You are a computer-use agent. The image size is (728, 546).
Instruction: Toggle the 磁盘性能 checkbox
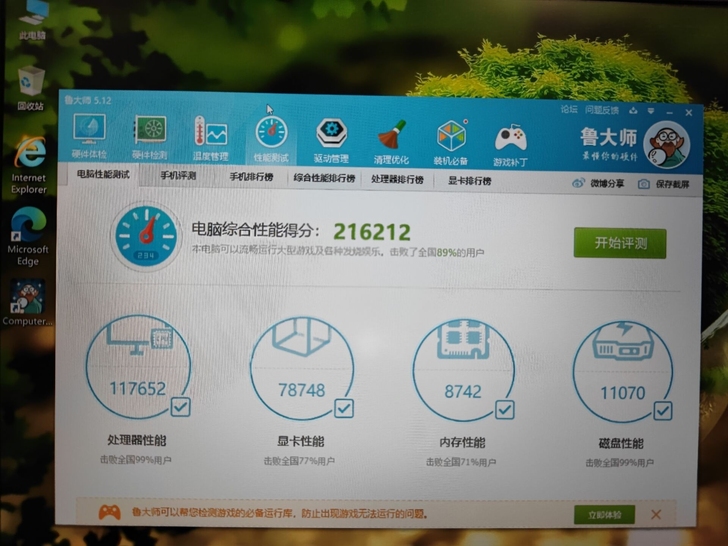click(663, 411)
